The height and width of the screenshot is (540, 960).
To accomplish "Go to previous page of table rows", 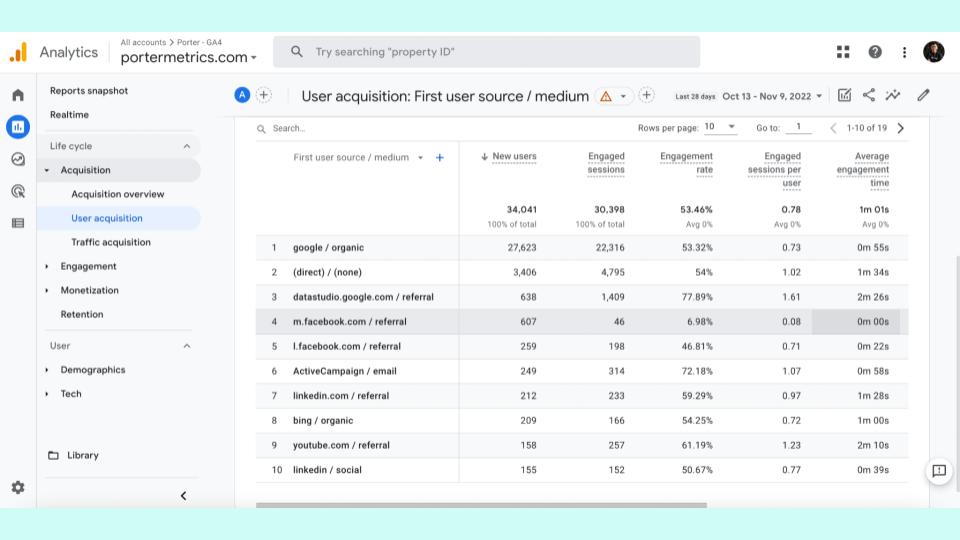I will (x=833, y=128).
